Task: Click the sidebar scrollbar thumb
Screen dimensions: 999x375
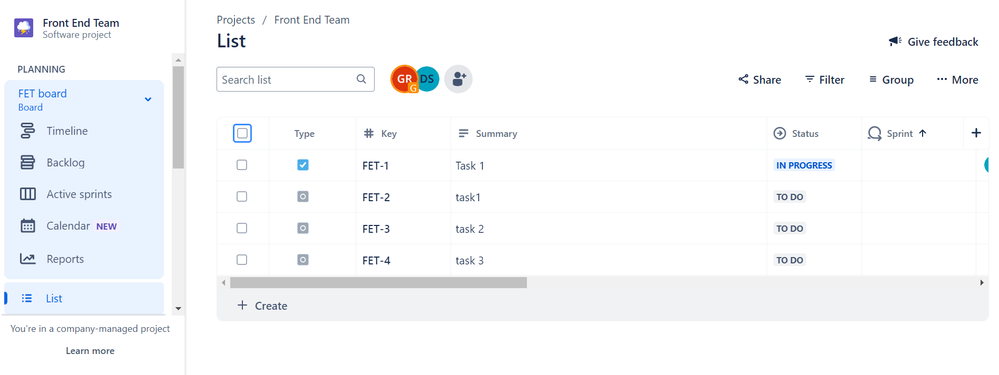Action: pyautogui.click(x=178, y=117)
